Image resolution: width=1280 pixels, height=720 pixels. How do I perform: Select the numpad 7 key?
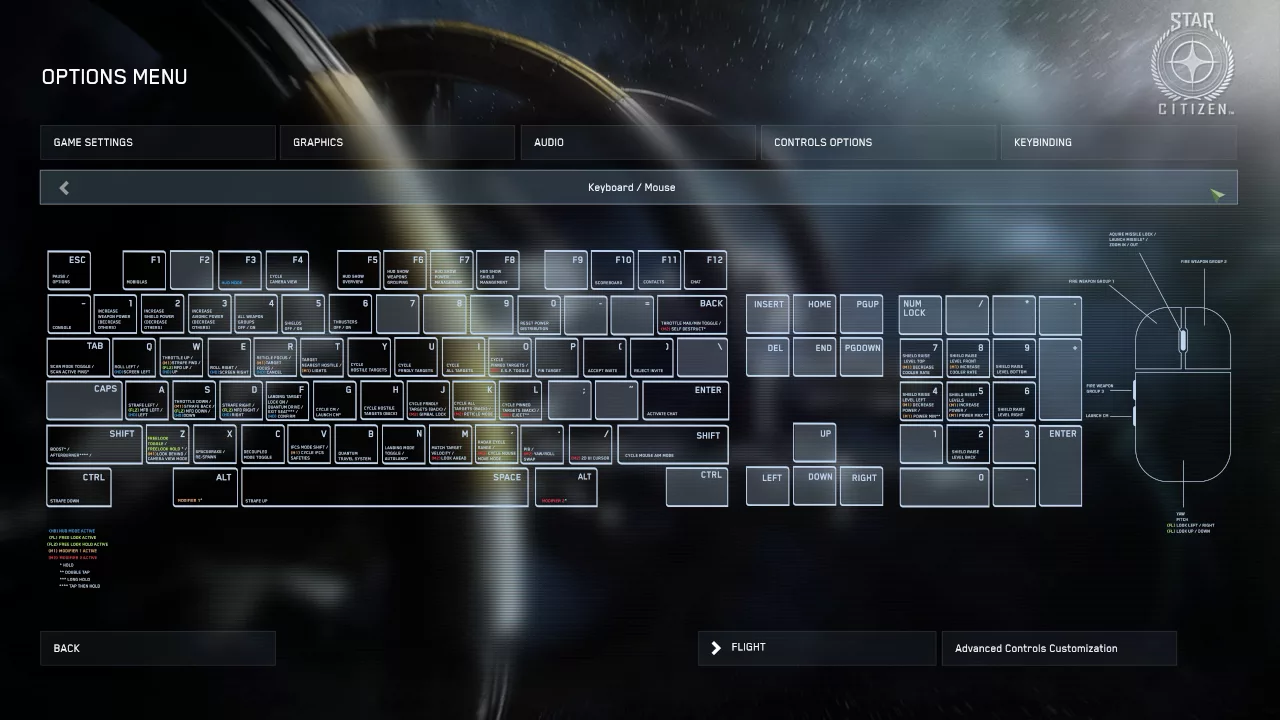[921, 357]
